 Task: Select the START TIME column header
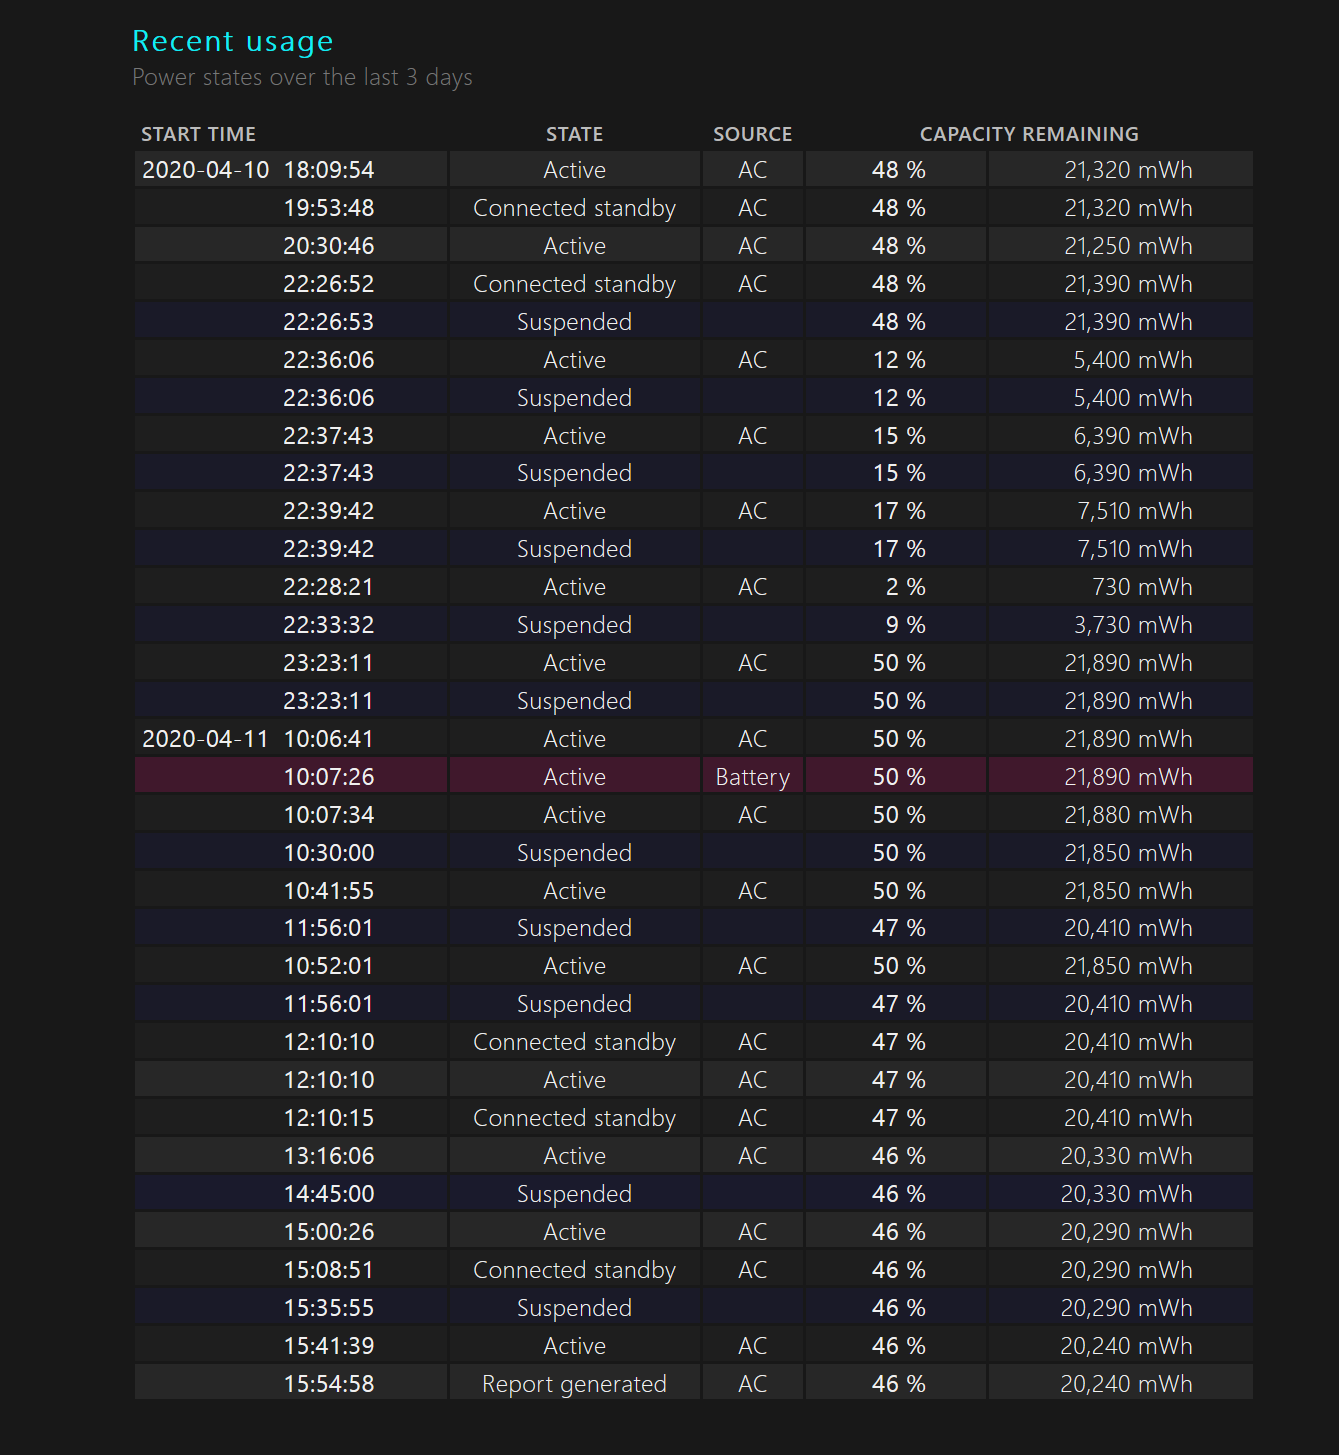[x=198, y=134]
